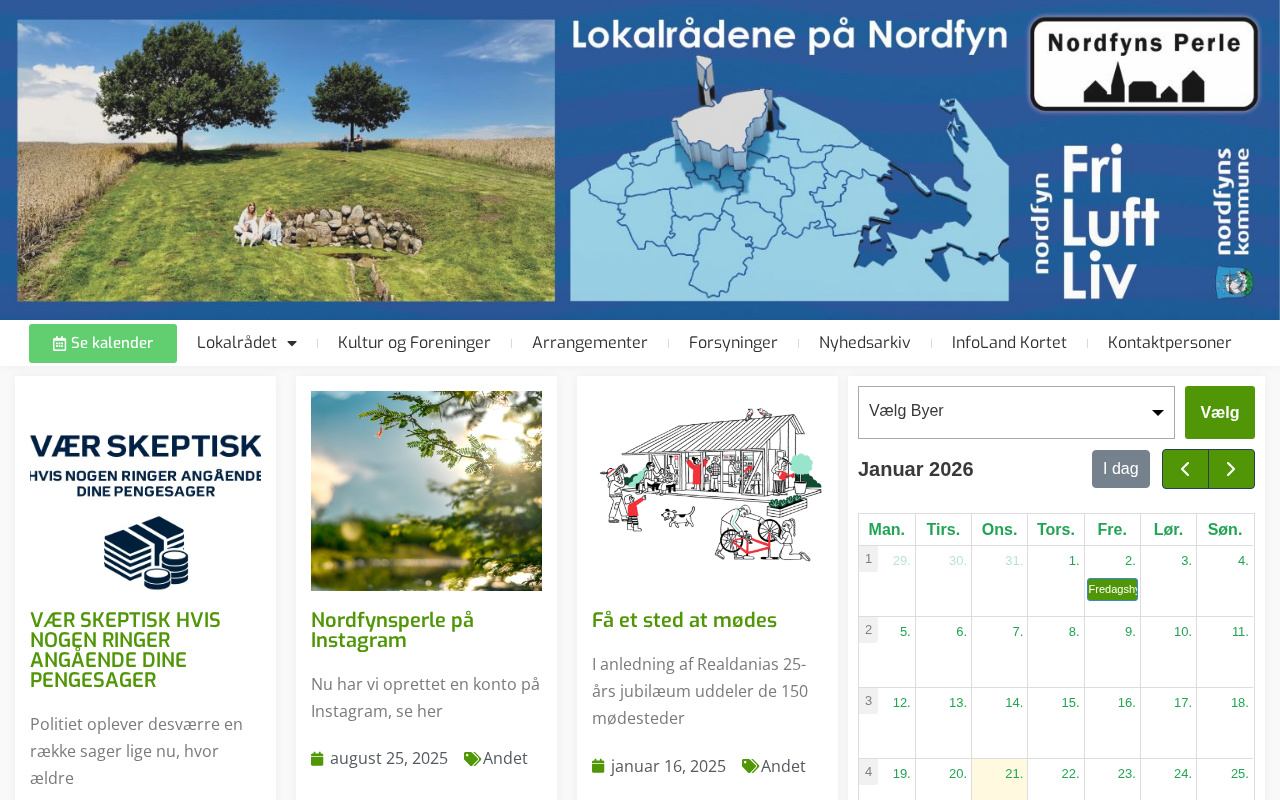
Task: Open Kontaktpersoner page
Action: pos(1170,343)
